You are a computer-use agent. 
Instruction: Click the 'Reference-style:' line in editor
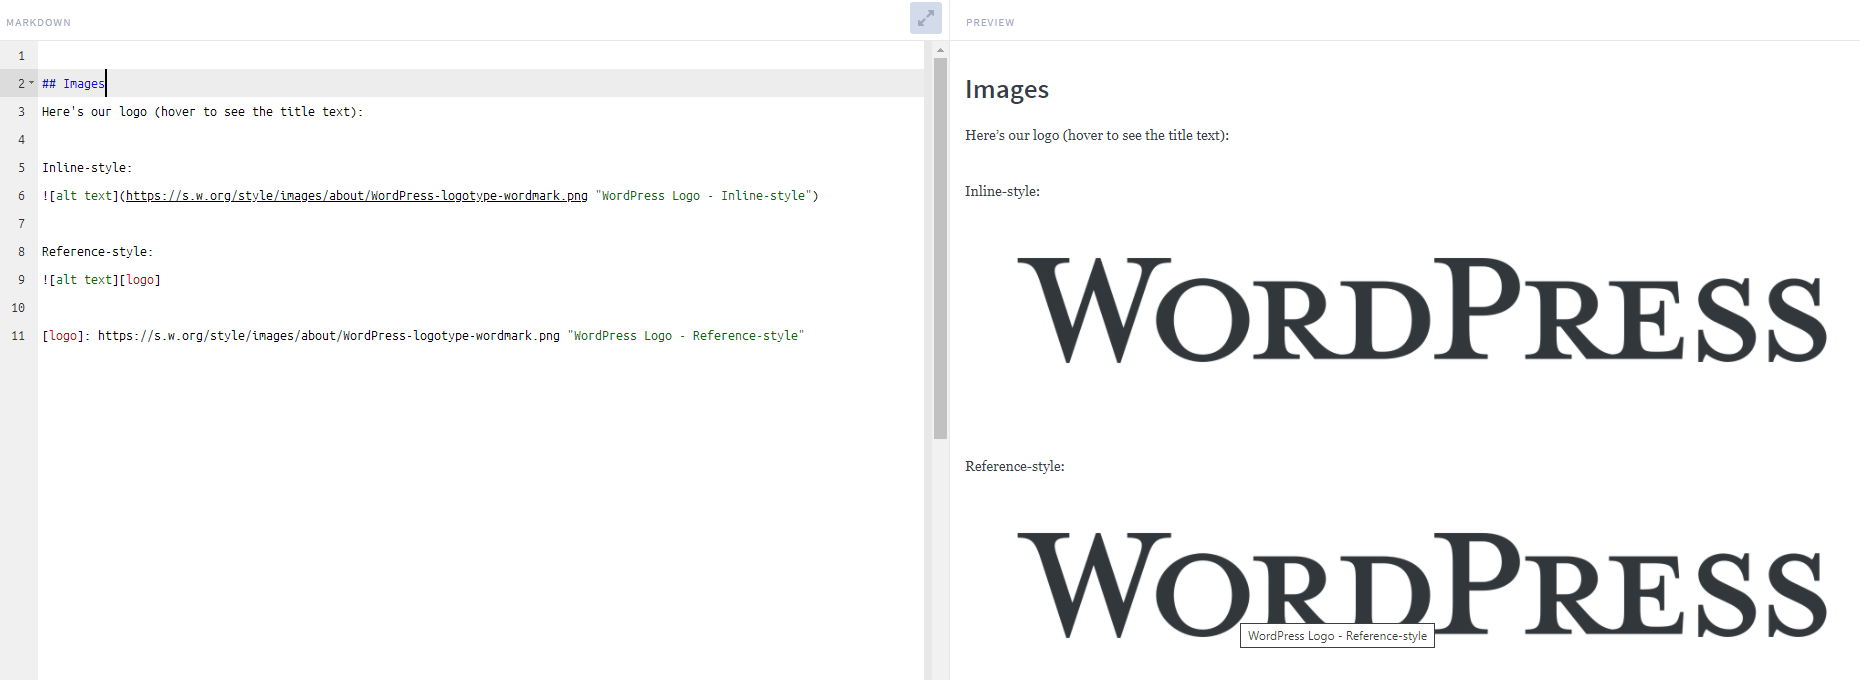coord(98,252)
